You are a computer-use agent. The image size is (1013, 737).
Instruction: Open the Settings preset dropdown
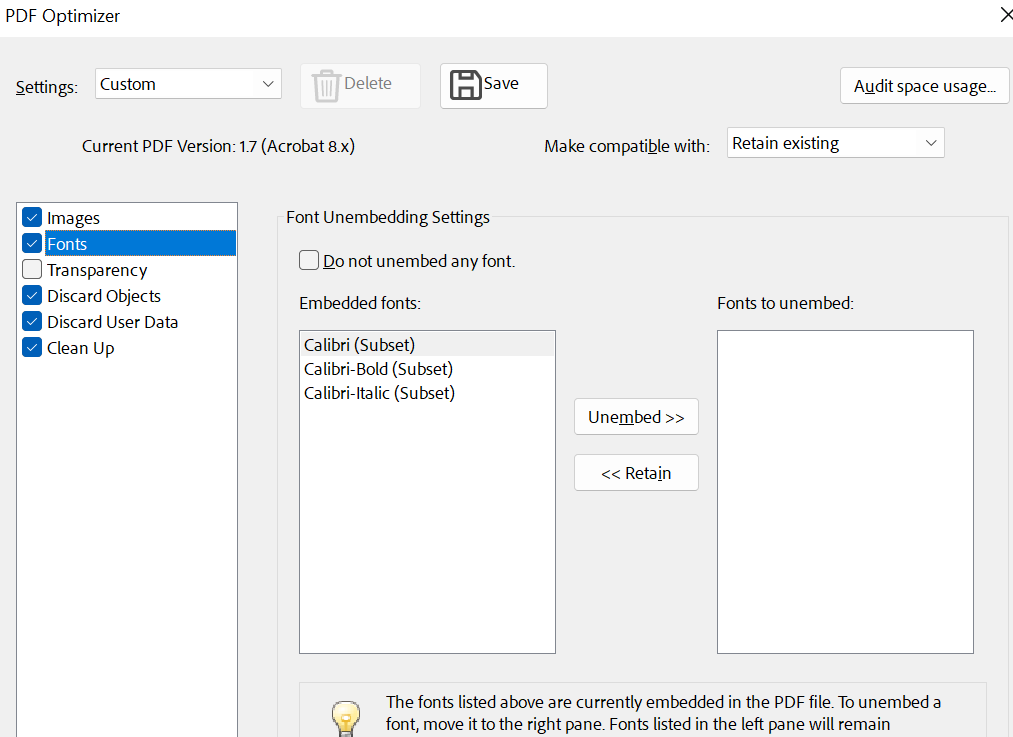[188, 84]
